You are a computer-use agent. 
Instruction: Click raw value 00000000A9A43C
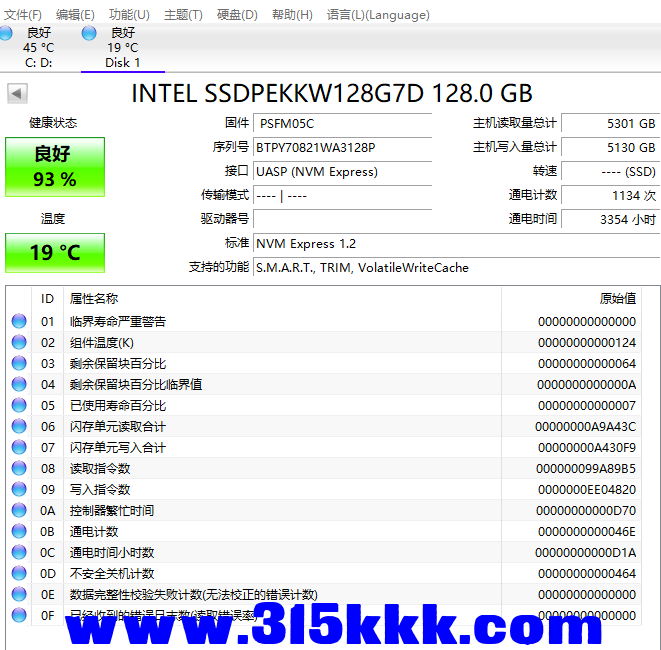(585, 427)
